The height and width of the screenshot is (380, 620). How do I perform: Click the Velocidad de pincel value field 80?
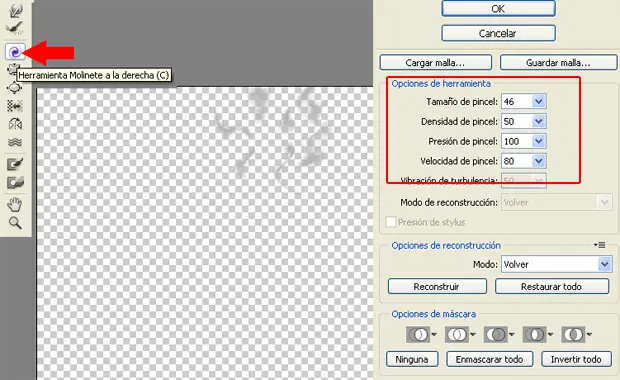[517, 161]
